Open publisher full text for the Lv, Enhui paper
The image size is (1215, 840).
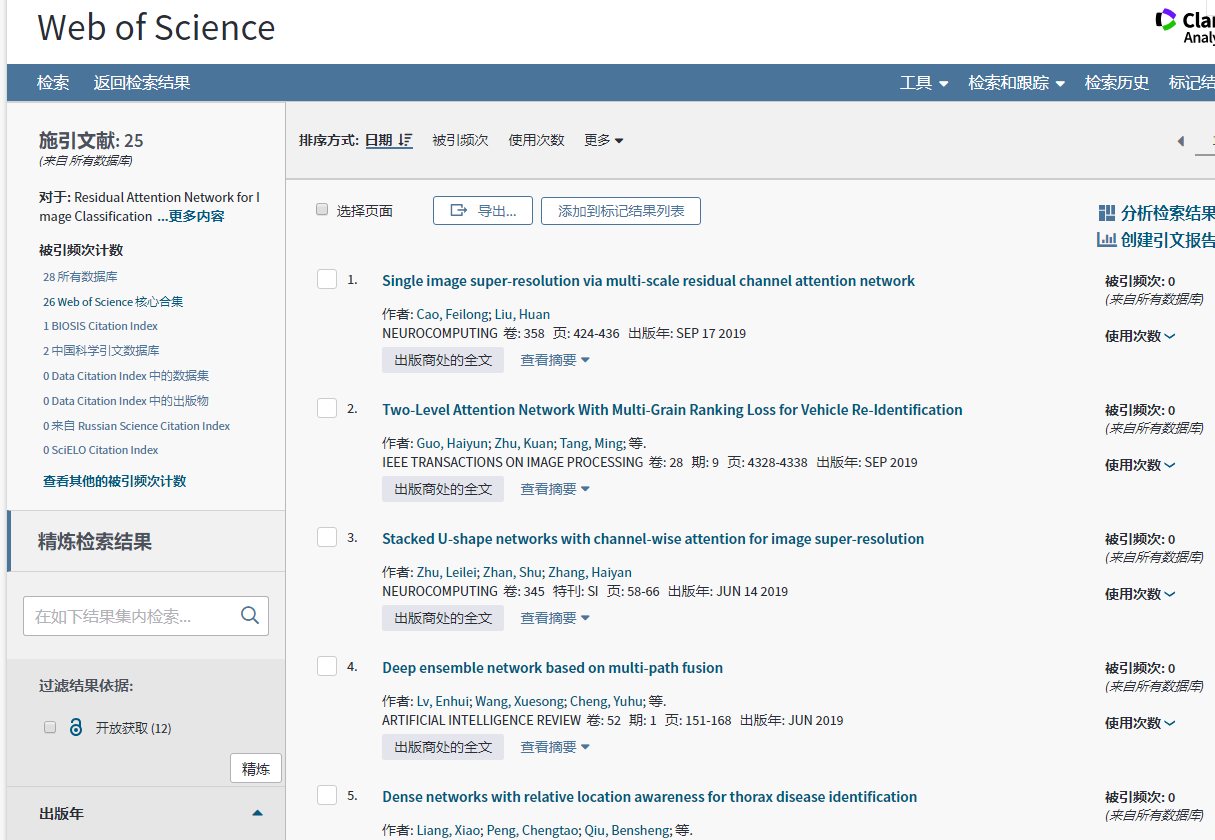pyautogui.click(x=443, y=747)
